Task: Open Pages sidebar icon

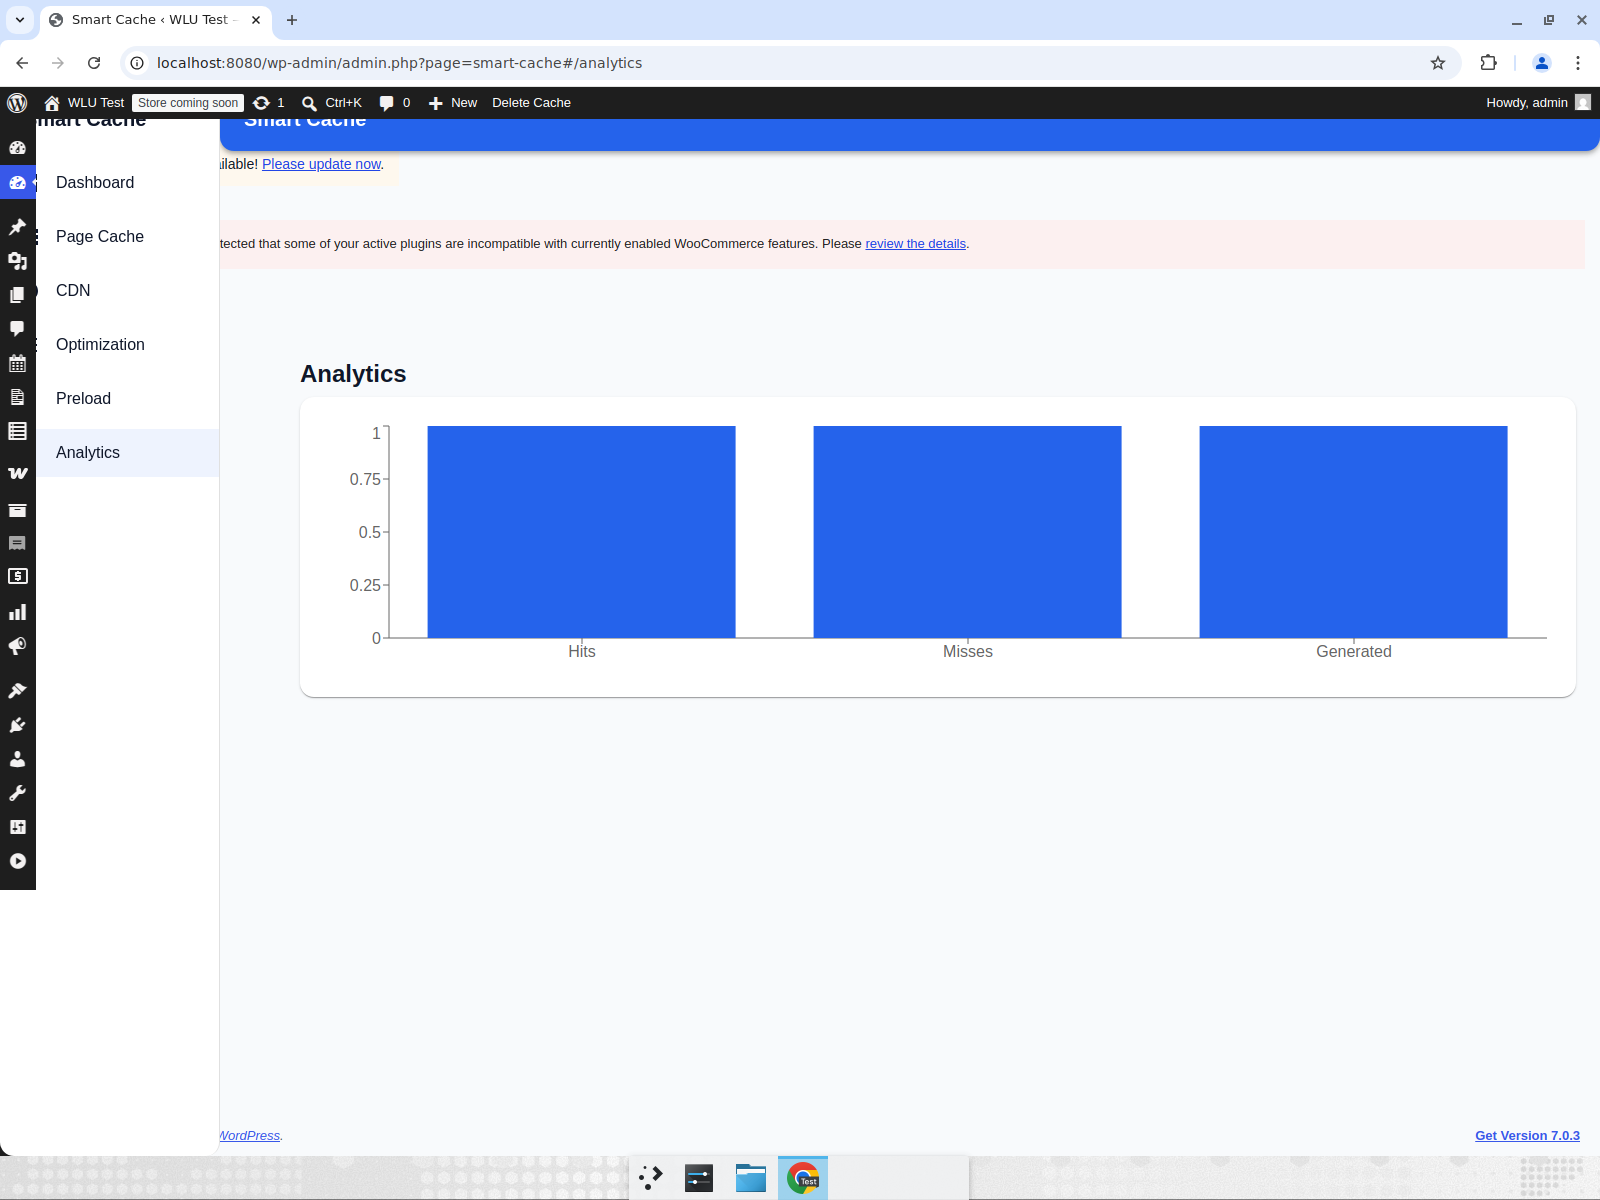Action: click(17, 295)
